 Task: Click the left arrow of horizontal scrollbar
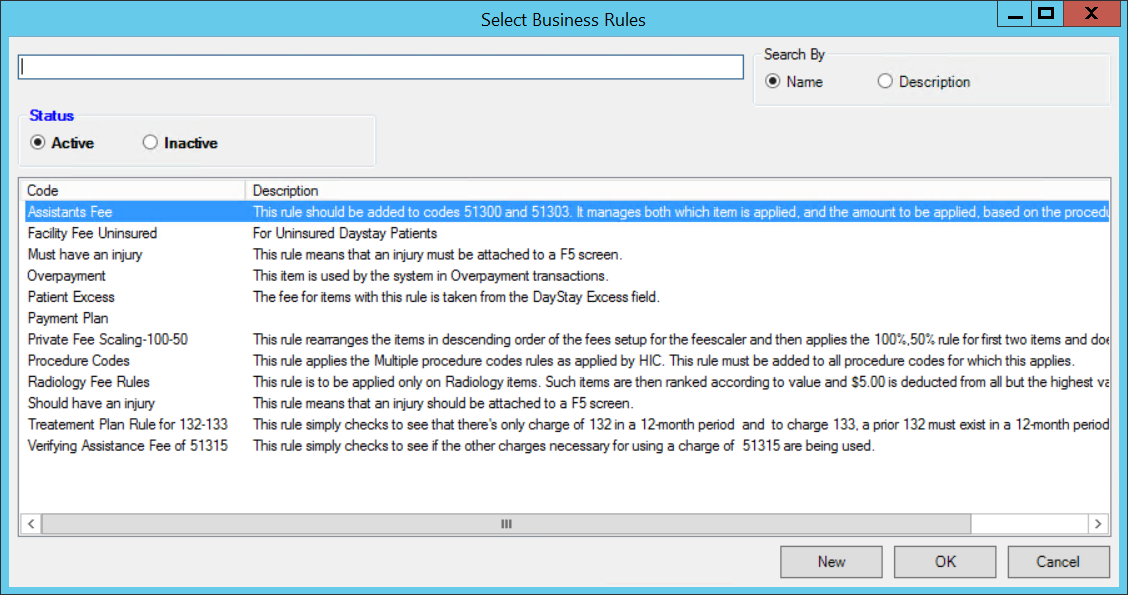coord(31,524)
